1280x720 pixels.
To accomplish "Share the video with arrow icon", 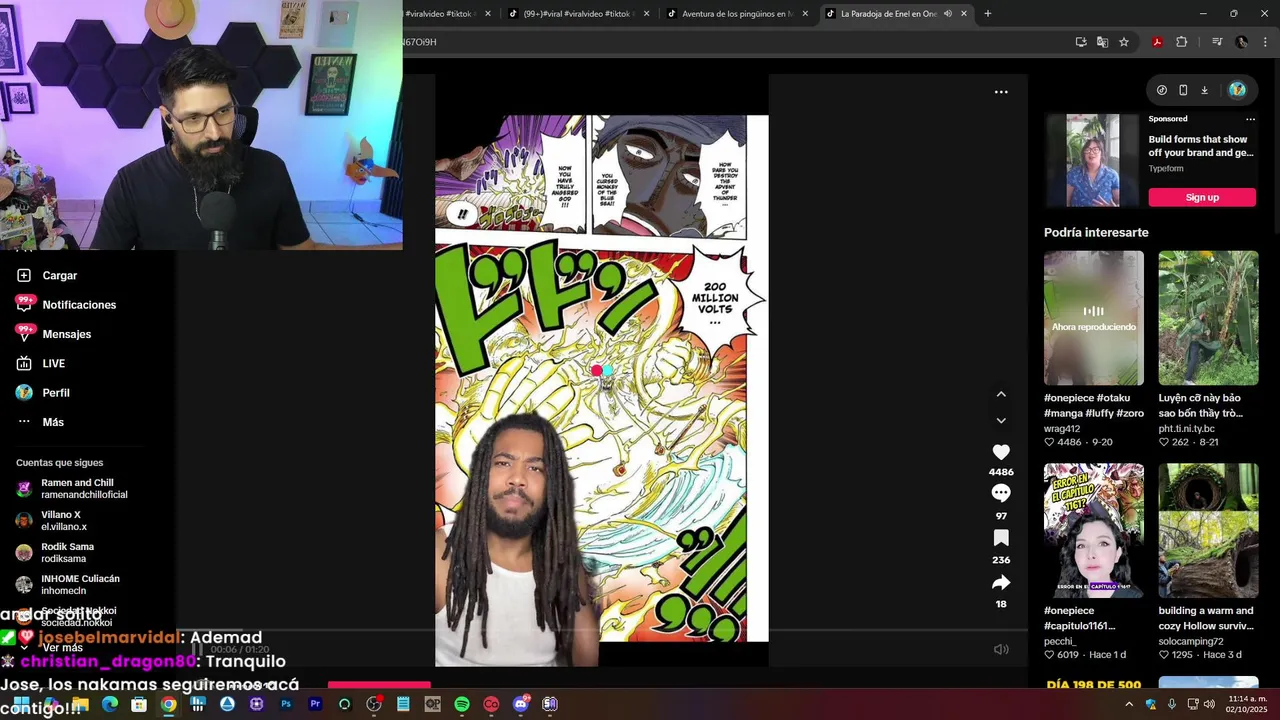I will coord(1001,582).
